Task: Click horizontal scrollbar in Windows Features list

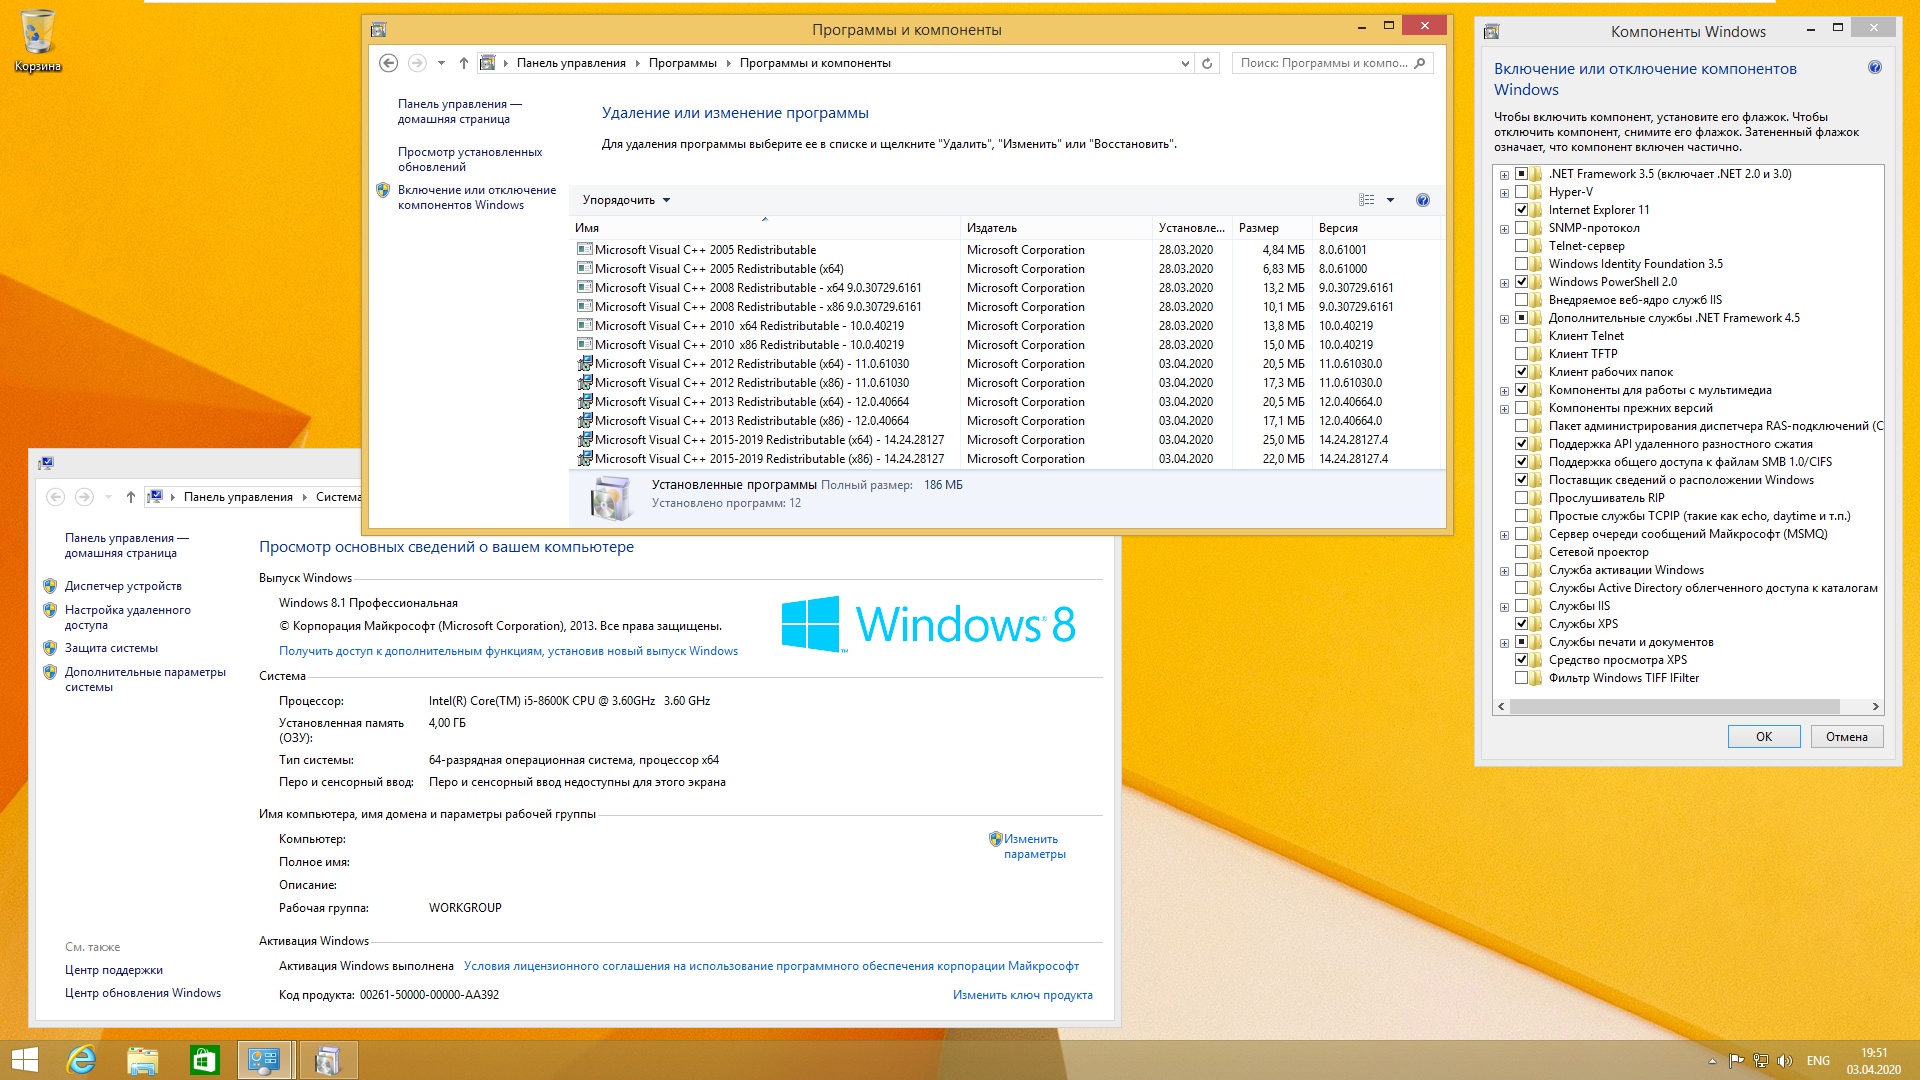Action: click(1675, 707)
